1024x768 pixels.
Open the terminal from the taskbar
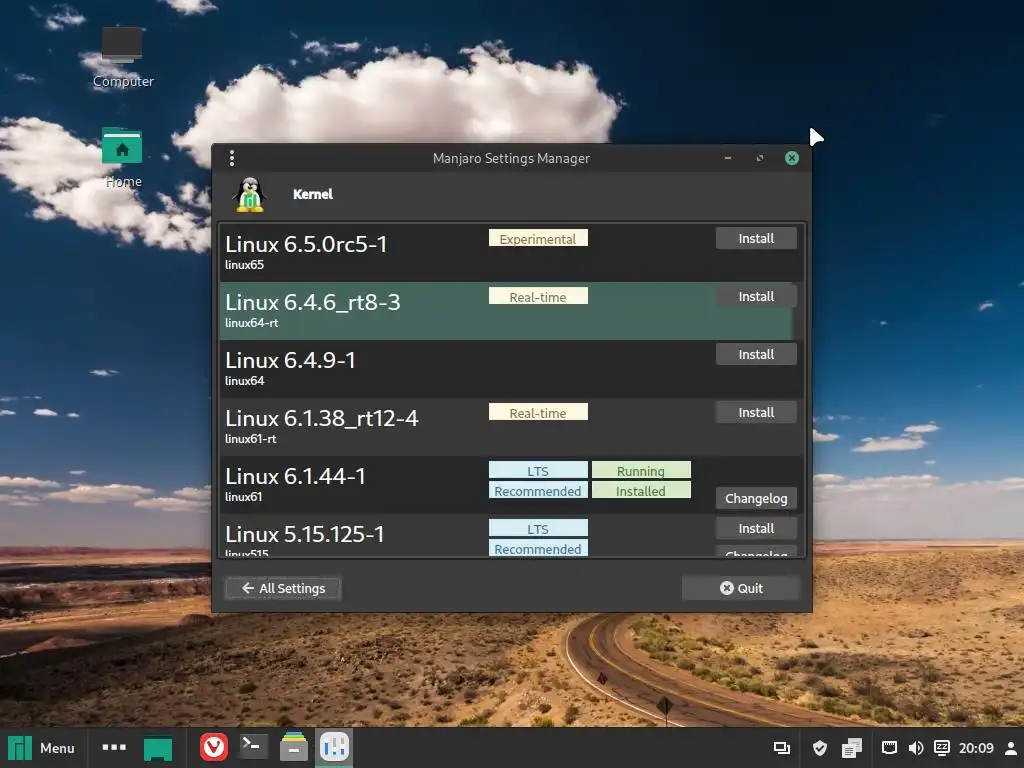[253, 746]
